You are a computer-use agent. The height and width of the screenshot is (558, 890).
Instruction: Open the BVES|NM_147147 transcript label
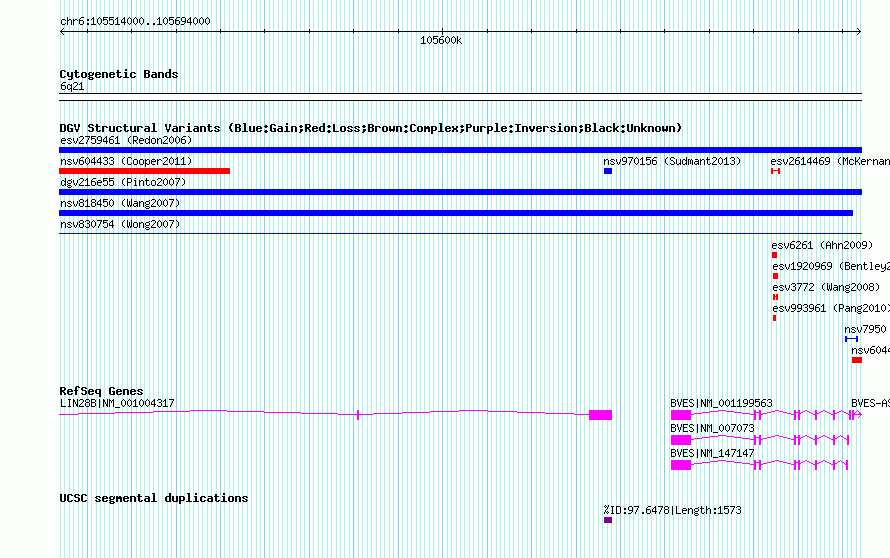712,454
